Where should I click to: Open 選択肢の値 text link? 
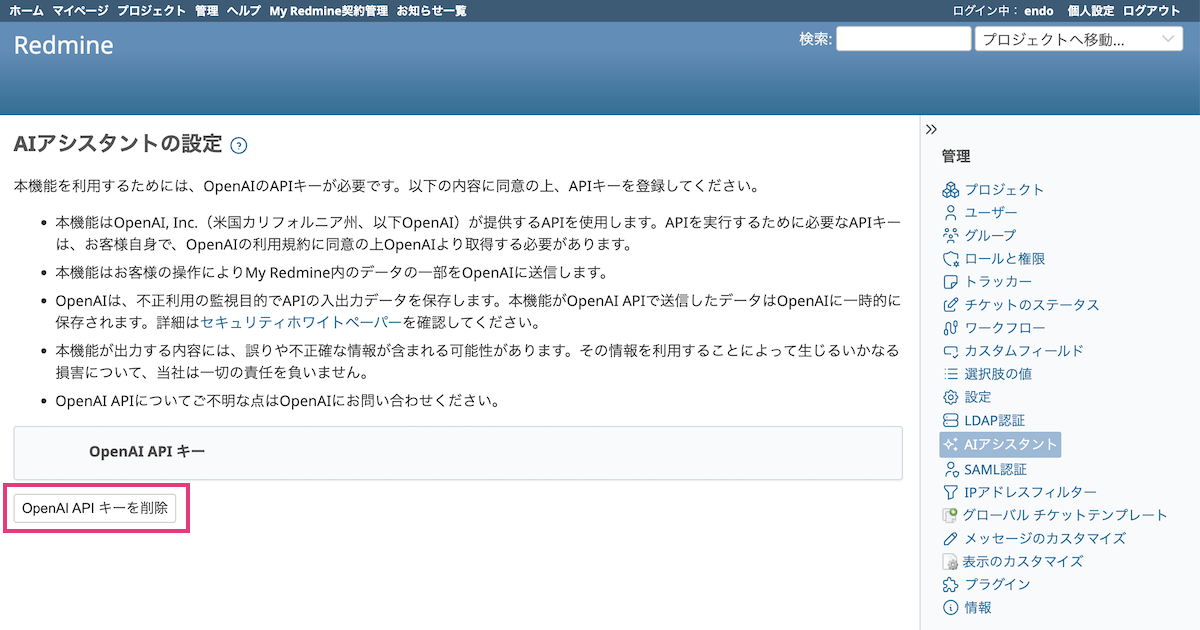[x=998, y=374]
